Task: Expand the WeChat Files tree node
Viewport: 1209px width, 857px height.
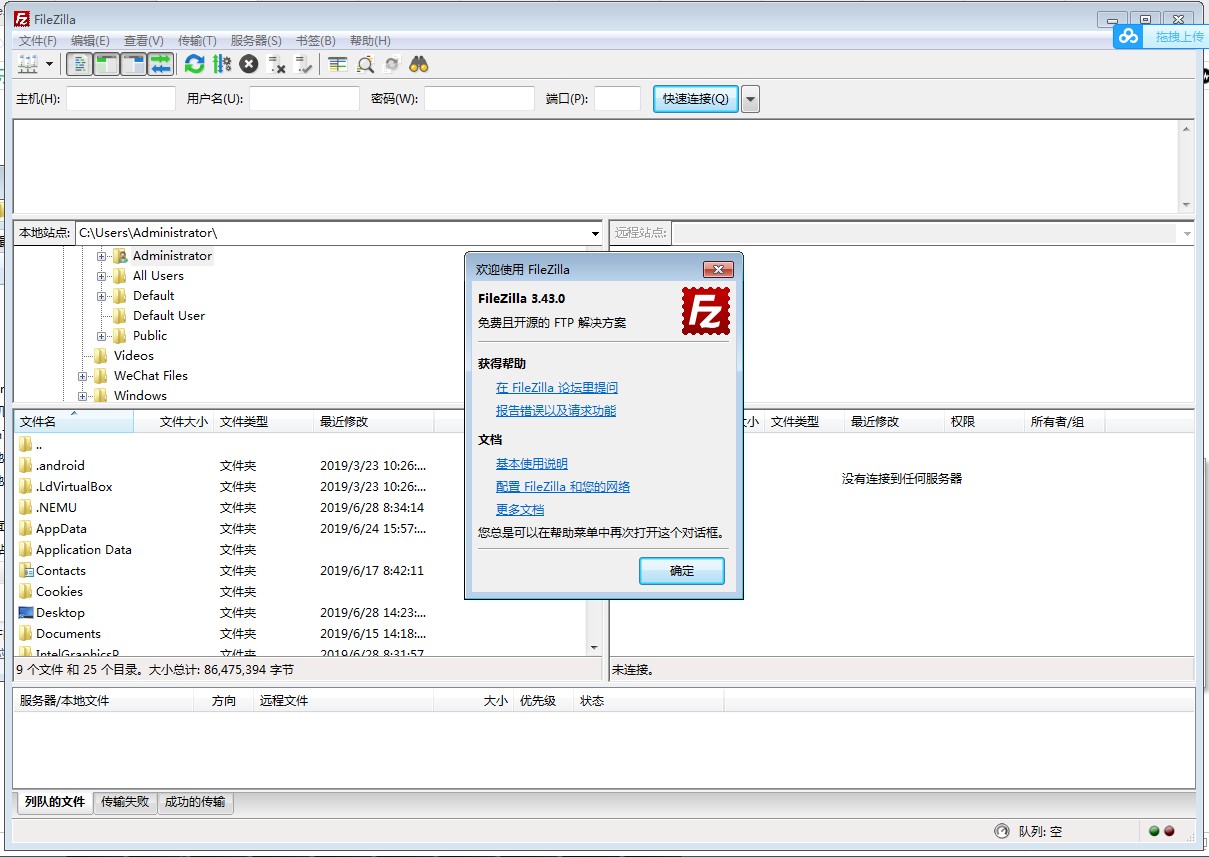Action: (83, 376)
